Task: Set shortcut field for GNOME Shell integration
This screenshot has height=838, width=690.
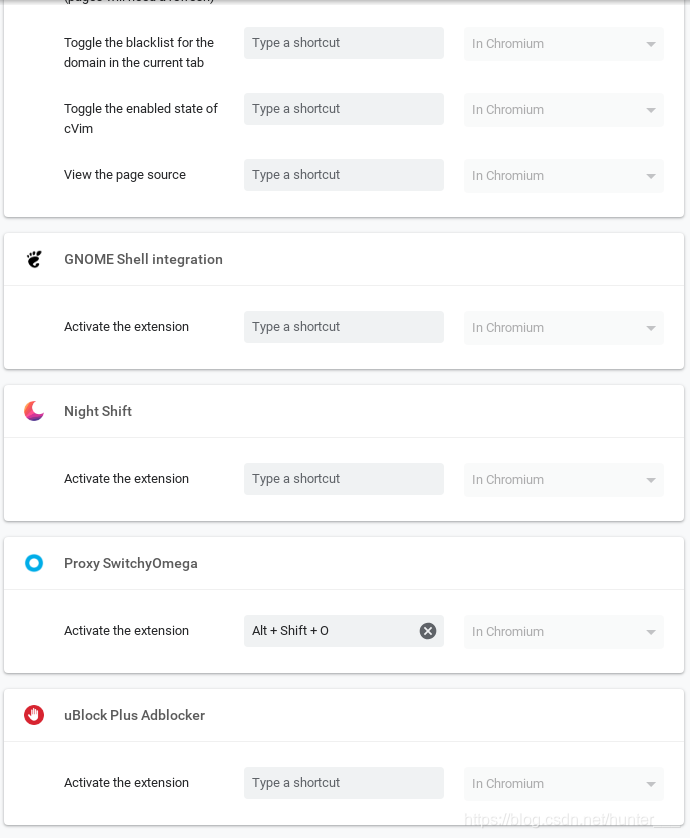Action: 344,327
